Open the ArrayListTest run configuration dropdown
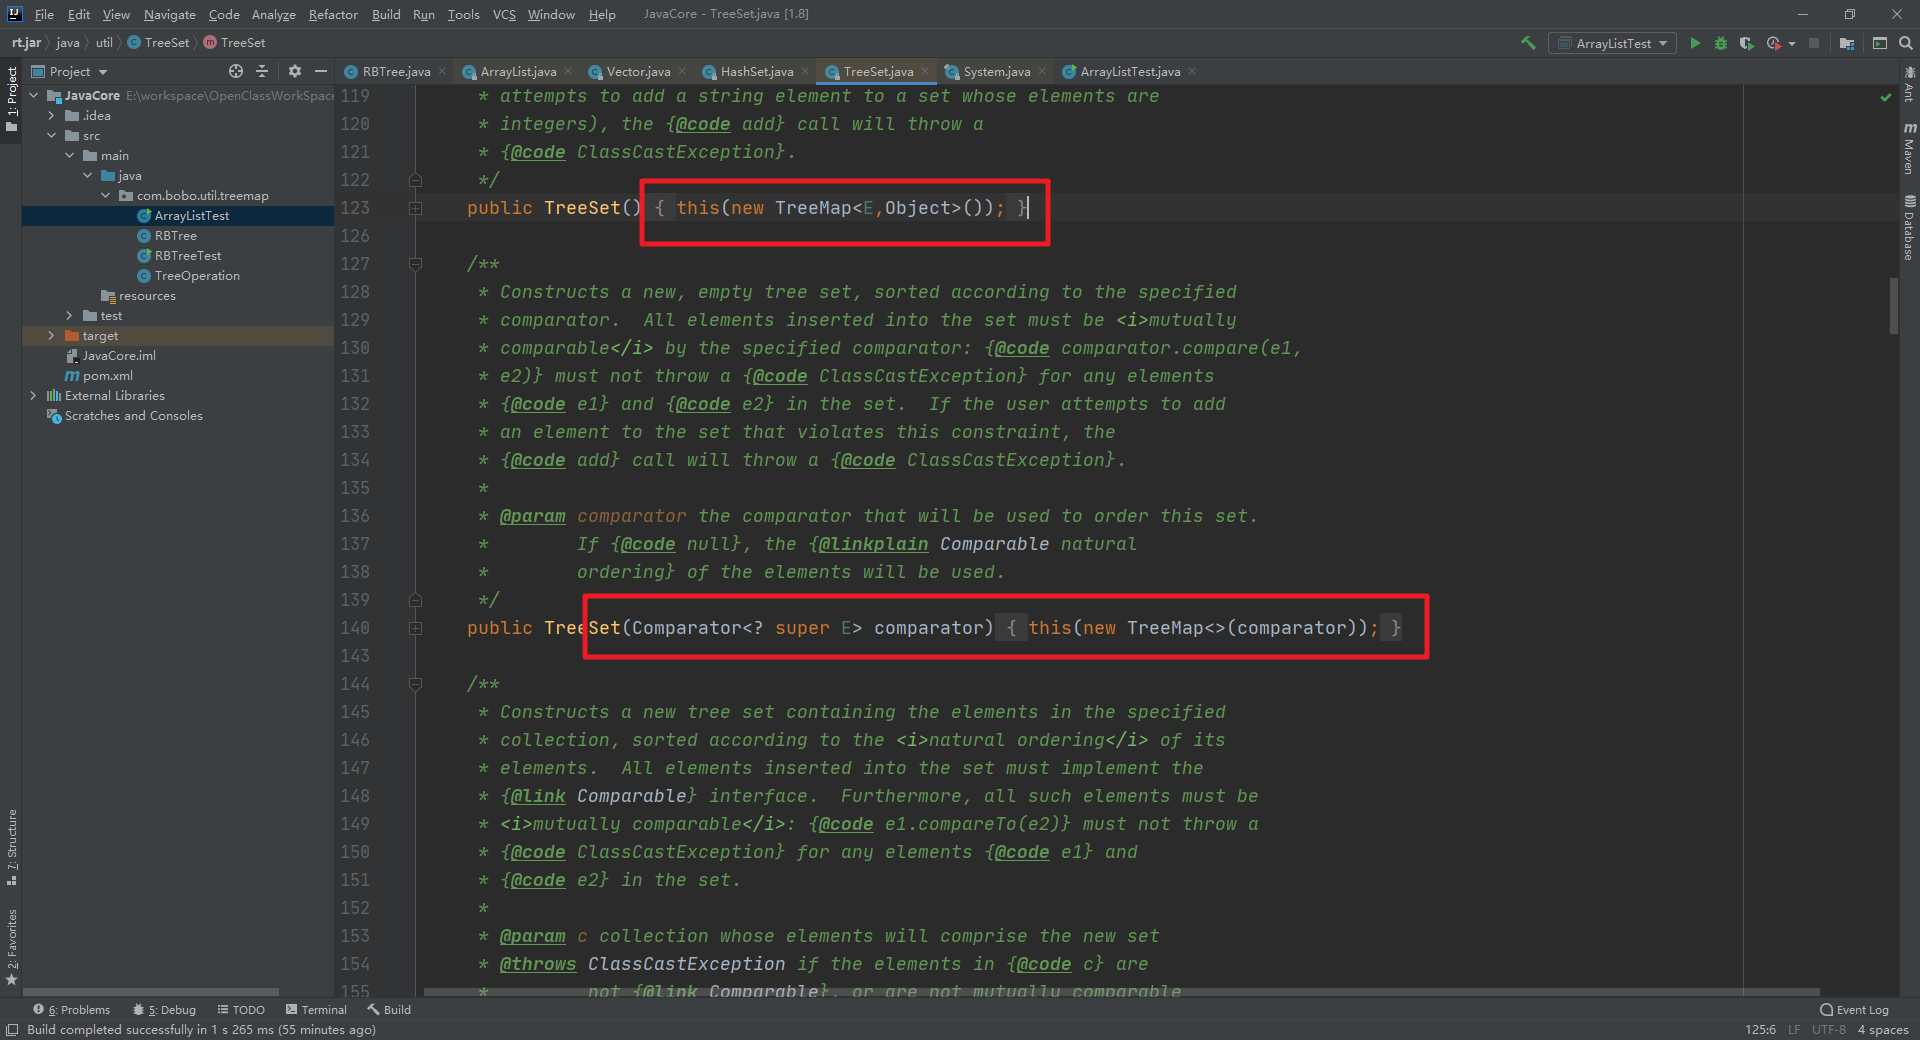The image size is (1920, 1040). tap(1613, 43)
